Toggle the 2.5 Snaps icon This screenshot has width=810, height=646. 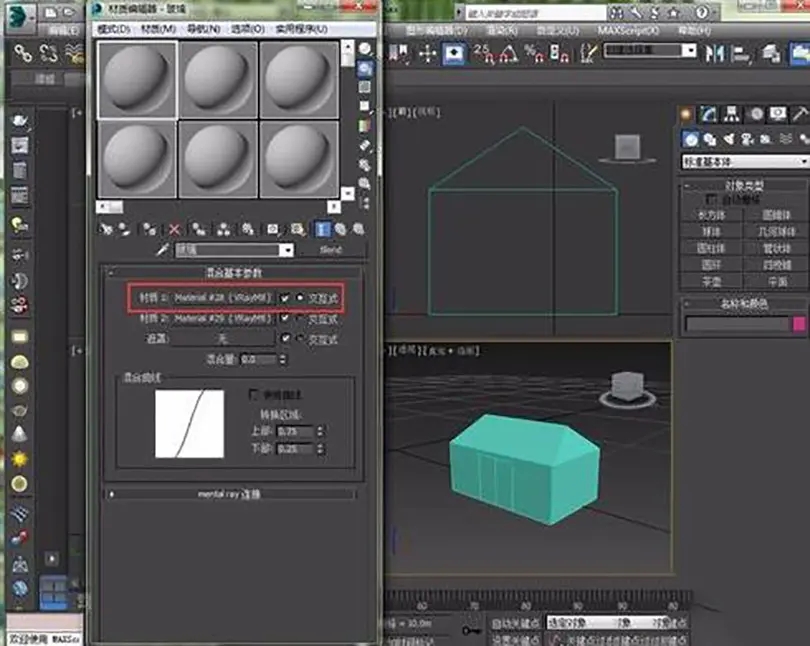[484, 53]
